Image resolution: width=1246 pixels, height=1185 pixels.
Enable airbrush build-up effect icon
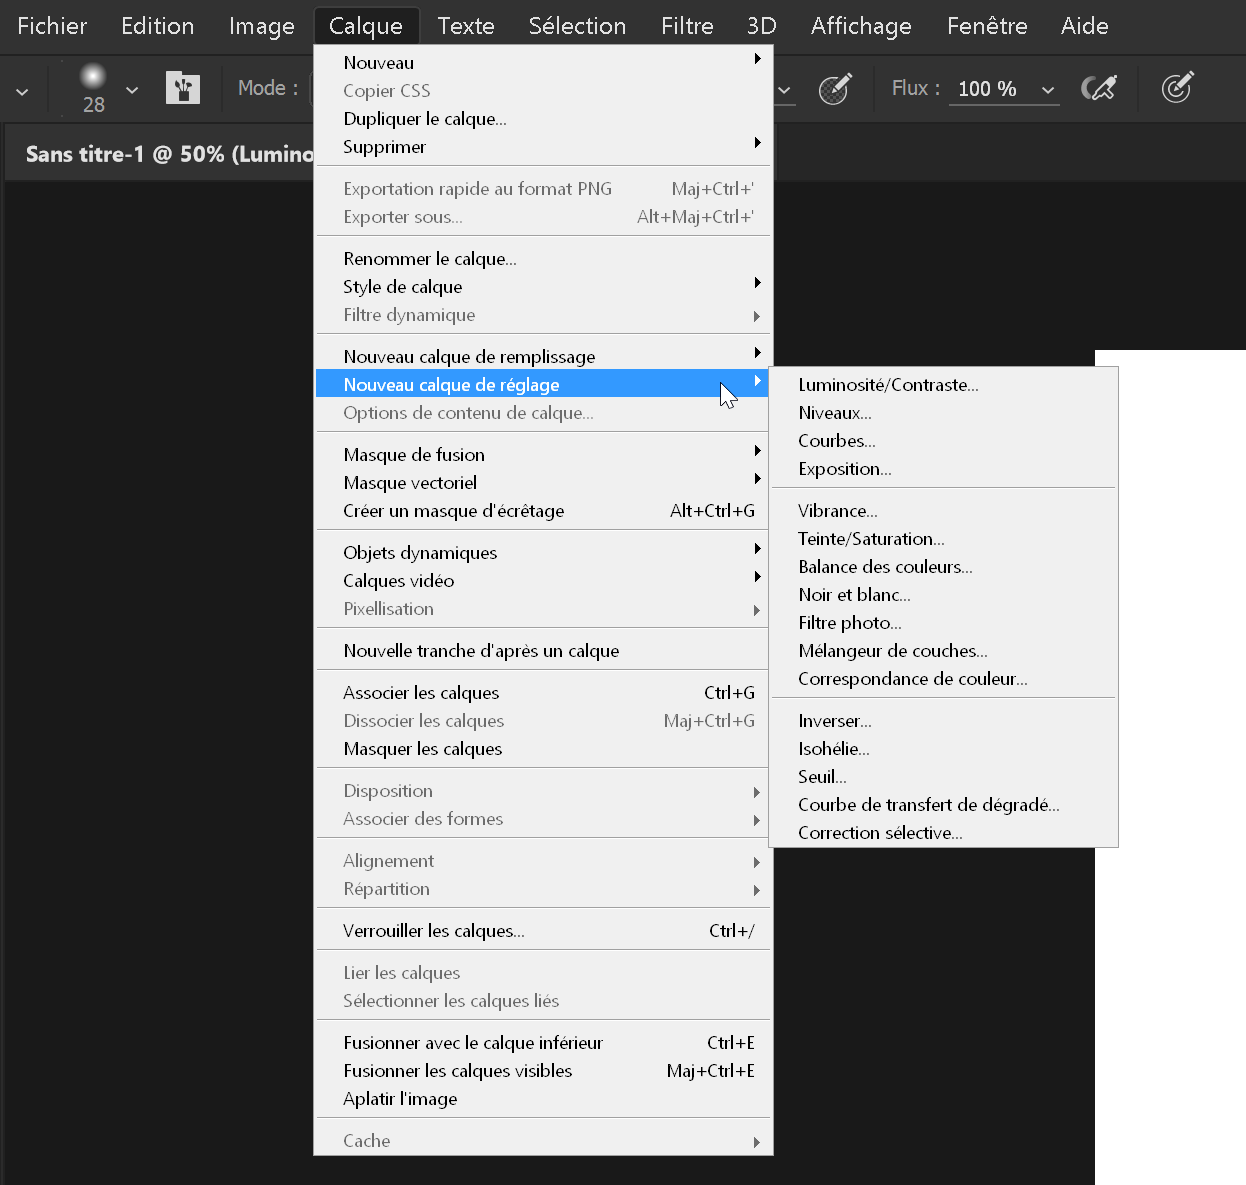1099,89
